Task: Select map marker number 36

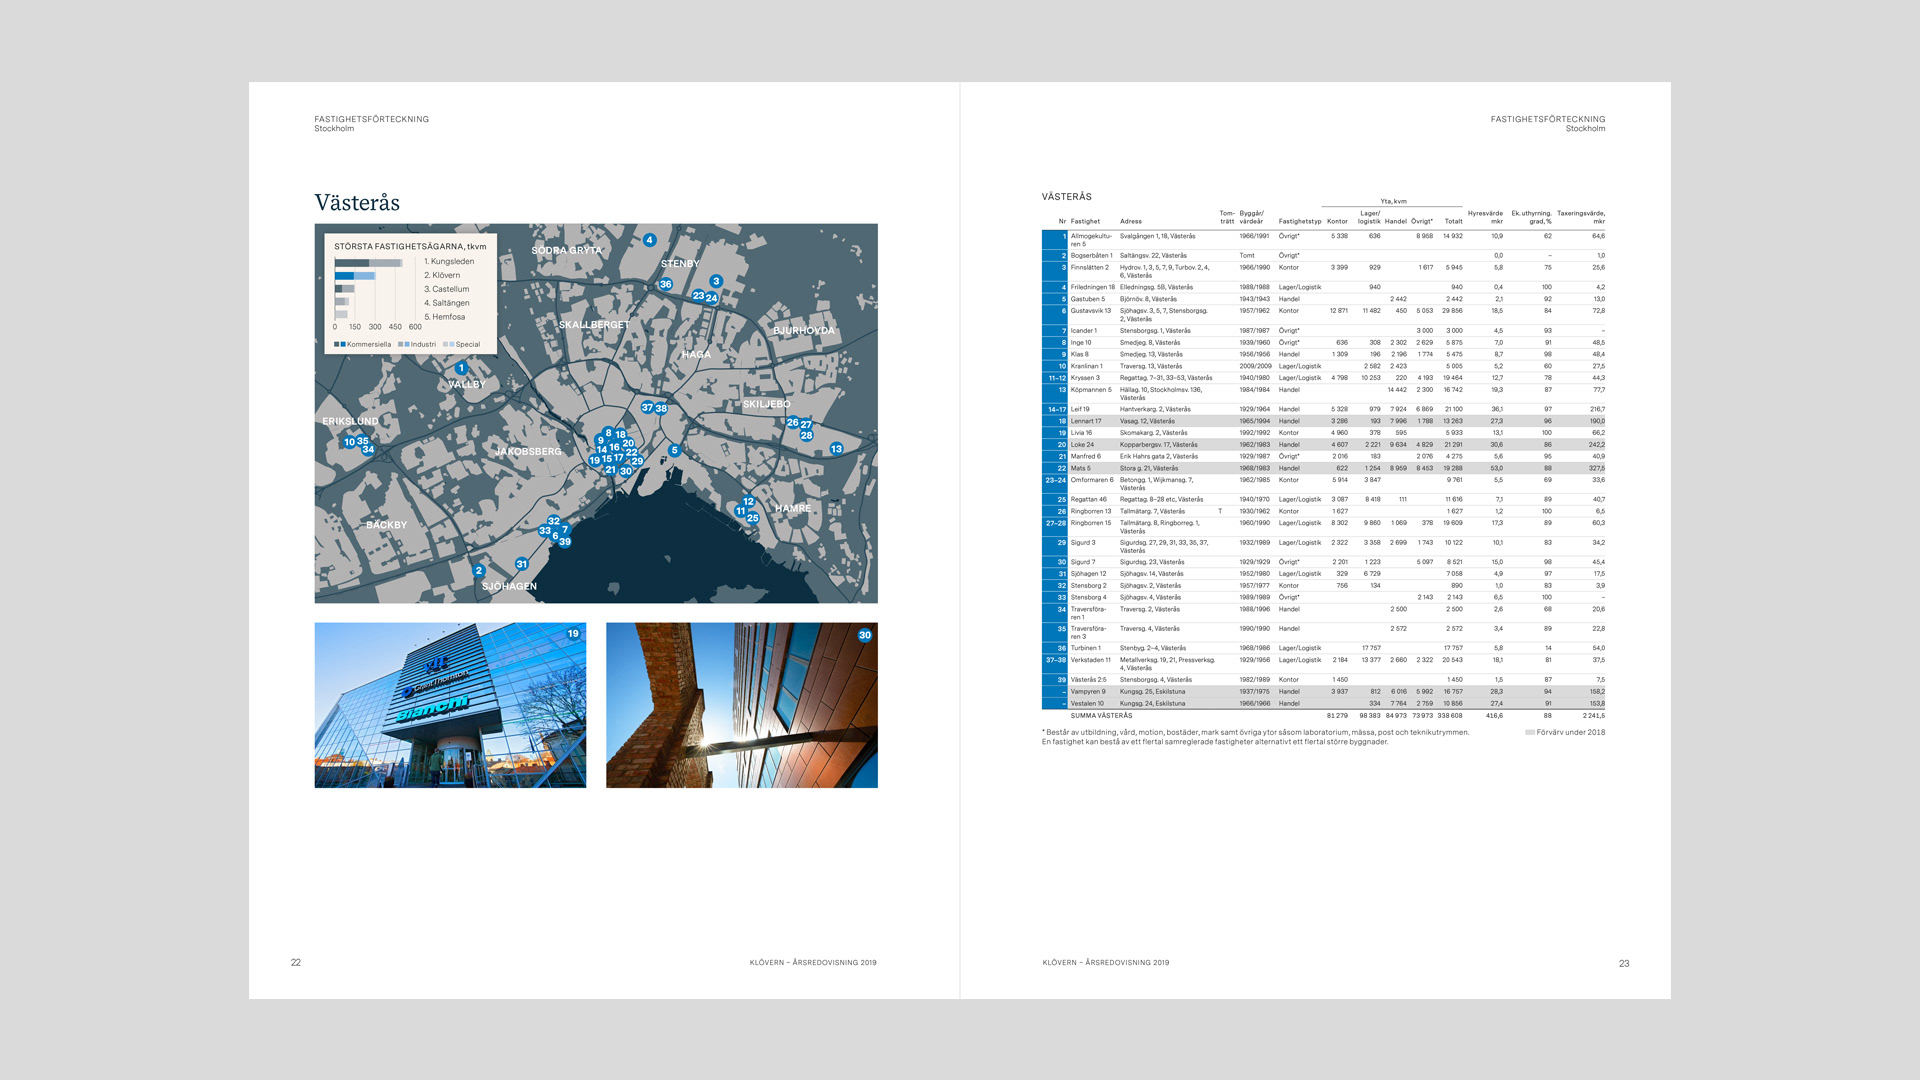Action: (x=666, y=284)
